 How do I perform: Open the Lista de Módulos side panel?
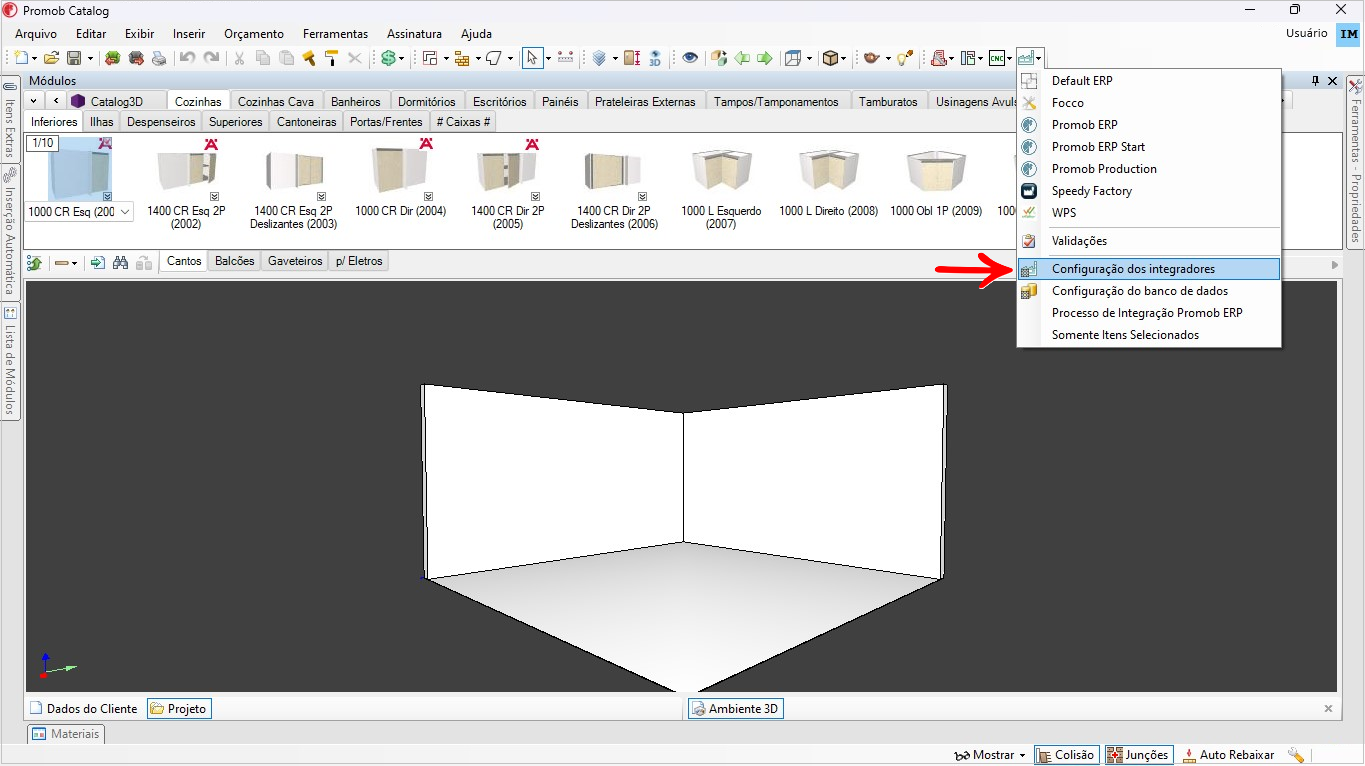[10, 362]
